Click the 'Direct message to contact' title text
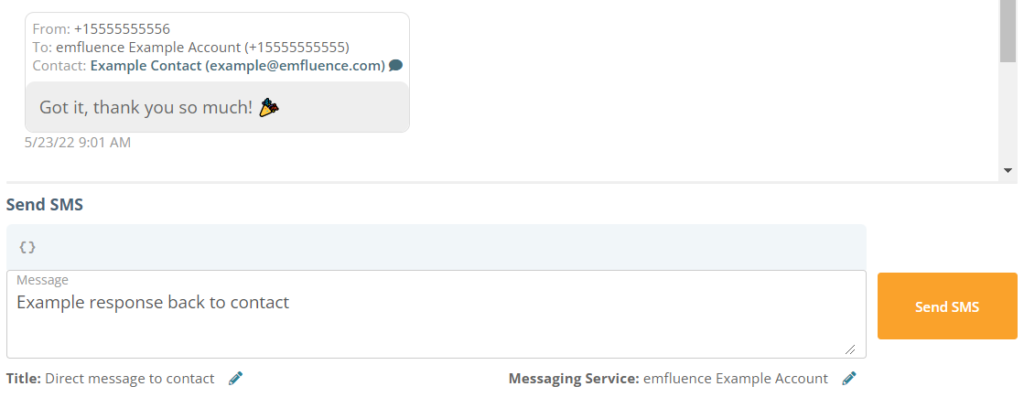The height and width of the screenshot is (408, 1024). [129, 379]
